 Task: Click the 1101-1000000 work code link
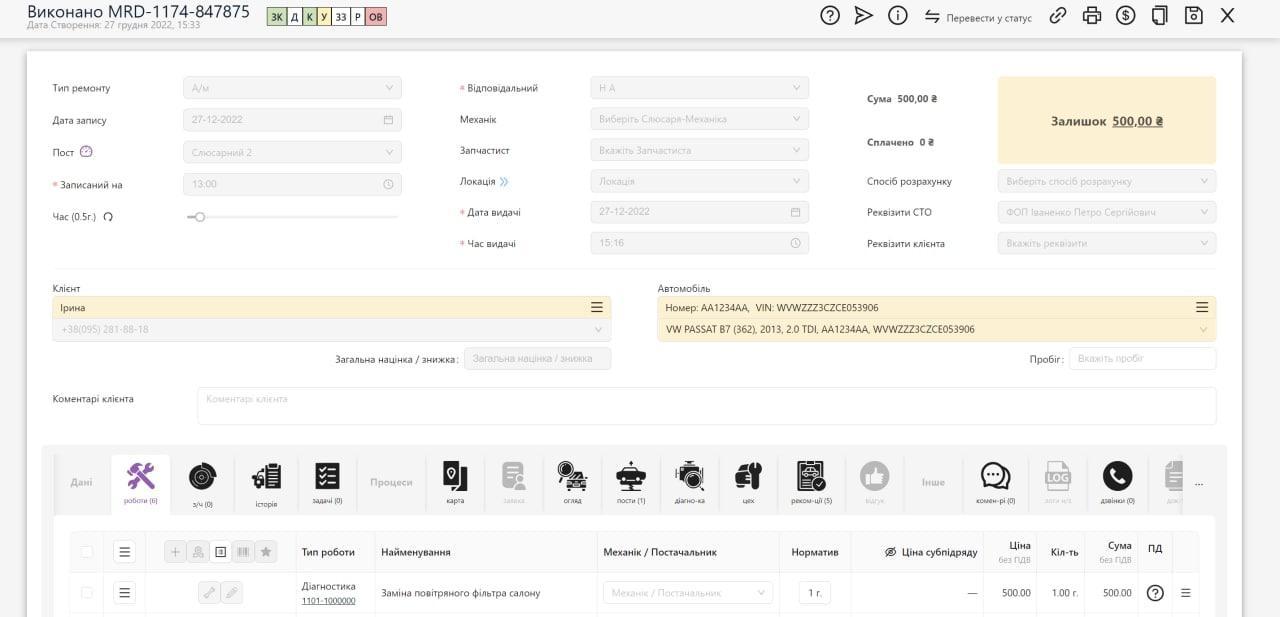pos(328,601)
